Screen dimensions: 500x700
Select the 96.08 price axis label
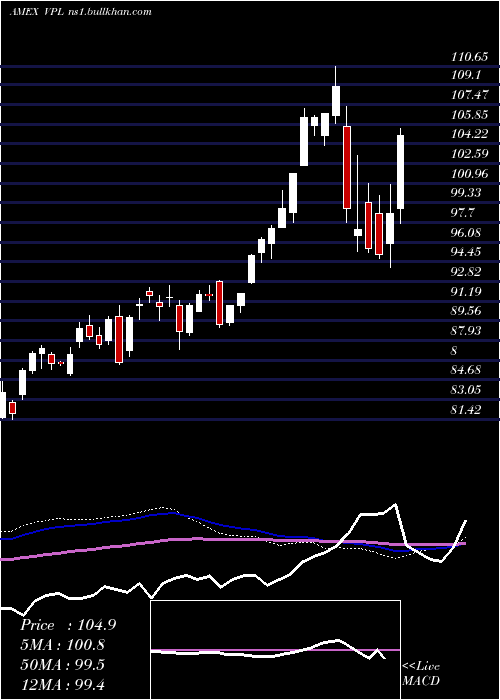[466, 232]
